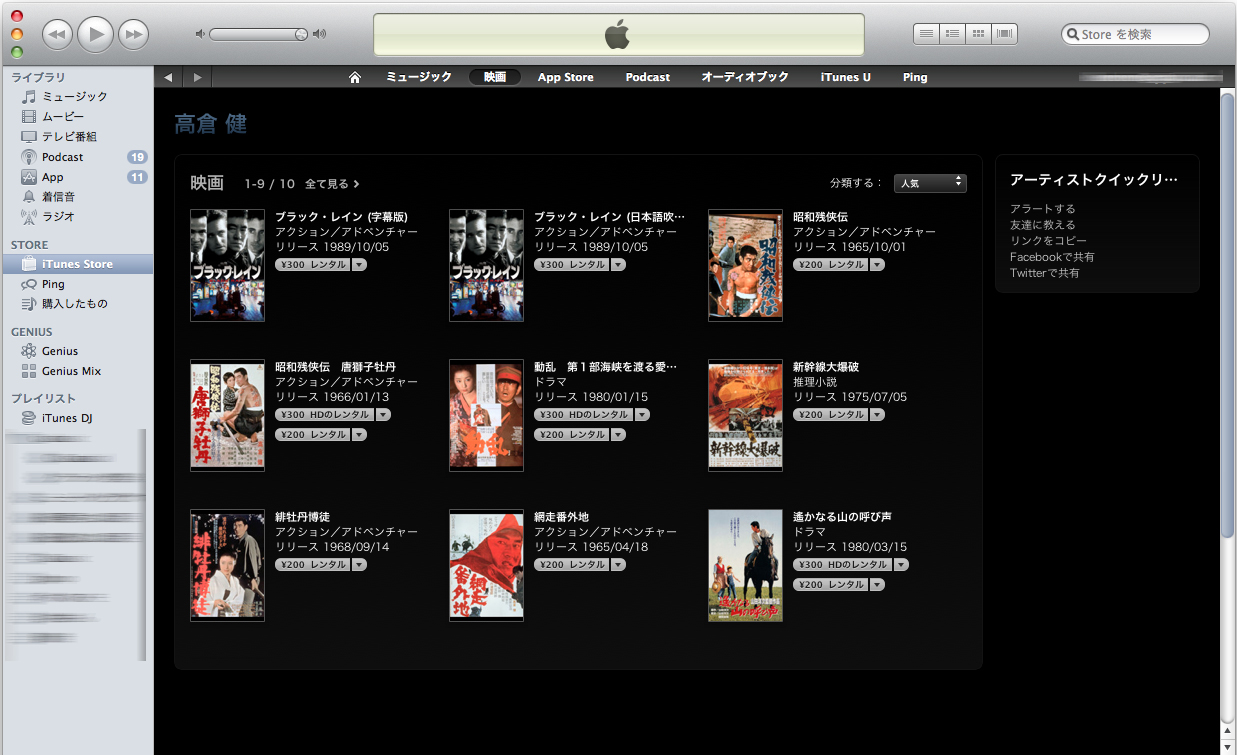The width and height of the screenshot is (1237, 755).
Task: Click Facebookで共有 link
Action: click(x=1052, y=257)
